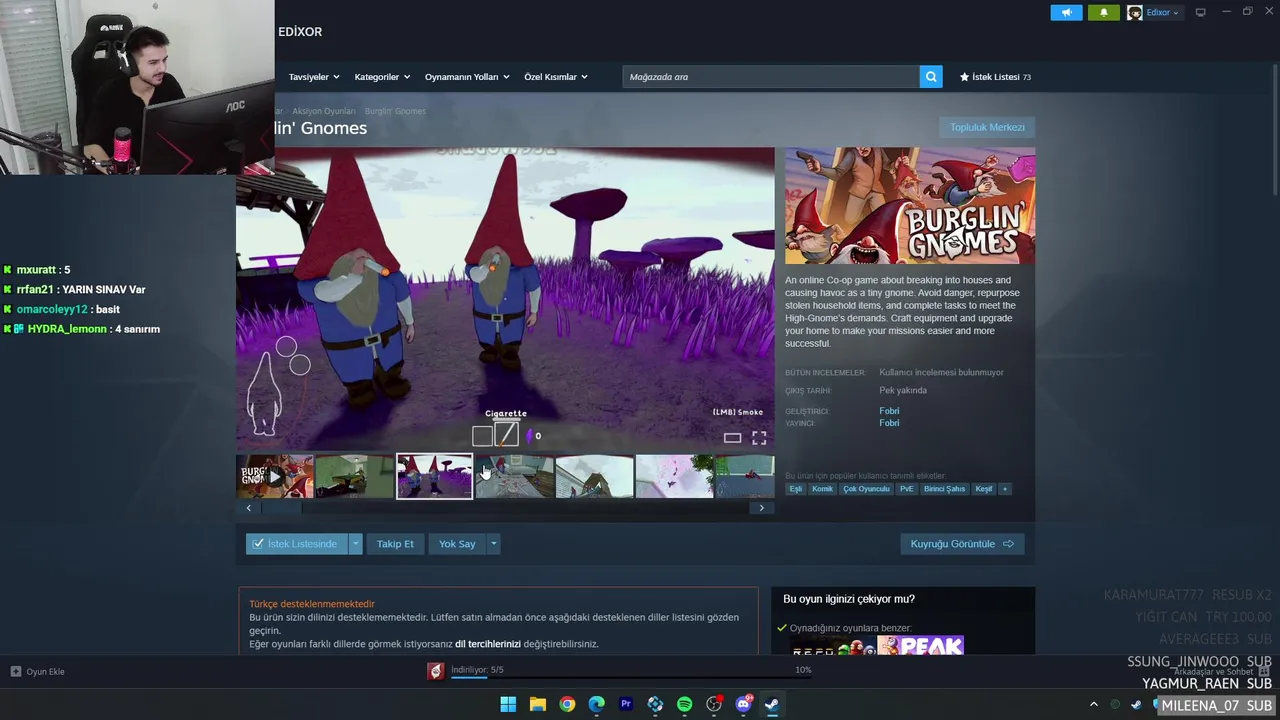Open the Fobri developer link
The width and height of the screenshot is (1280, 720).
pos(889,411)
